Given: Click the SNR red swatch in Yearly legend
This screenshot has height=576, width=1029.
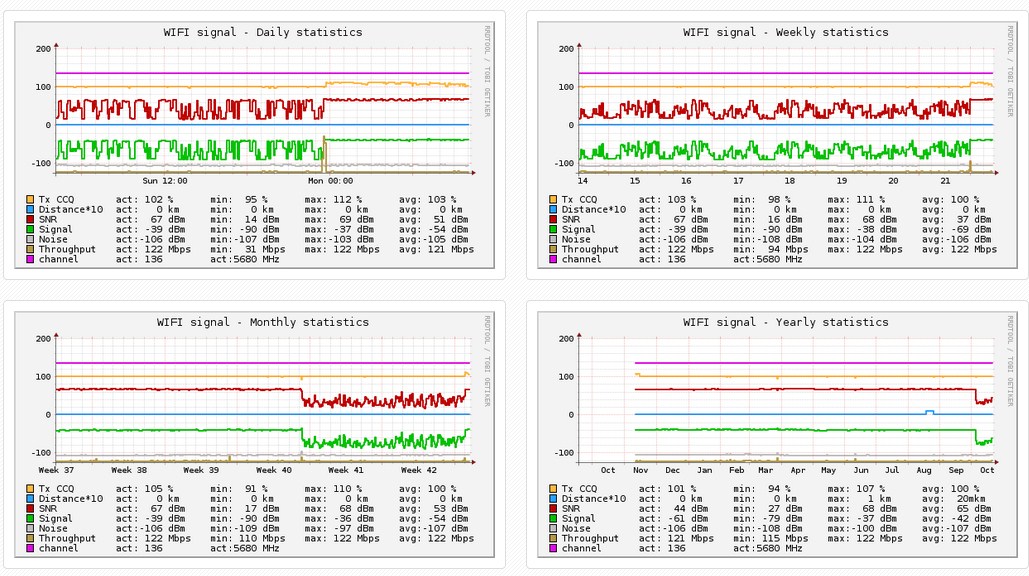Looking at the screenshot, I should (553, 508).
